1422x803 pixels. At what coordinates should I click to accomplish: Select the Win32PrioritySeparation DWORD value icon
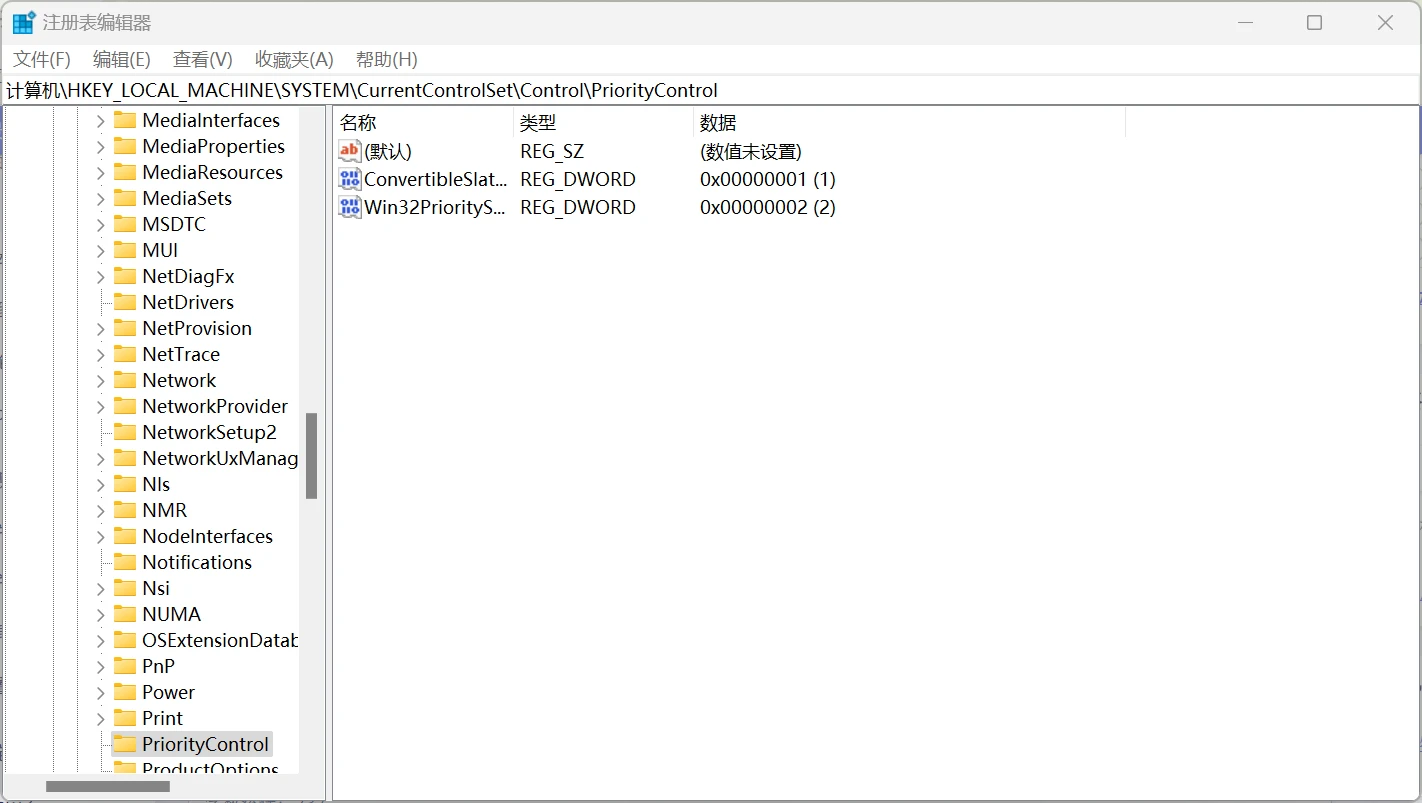(x=349, y=207)
